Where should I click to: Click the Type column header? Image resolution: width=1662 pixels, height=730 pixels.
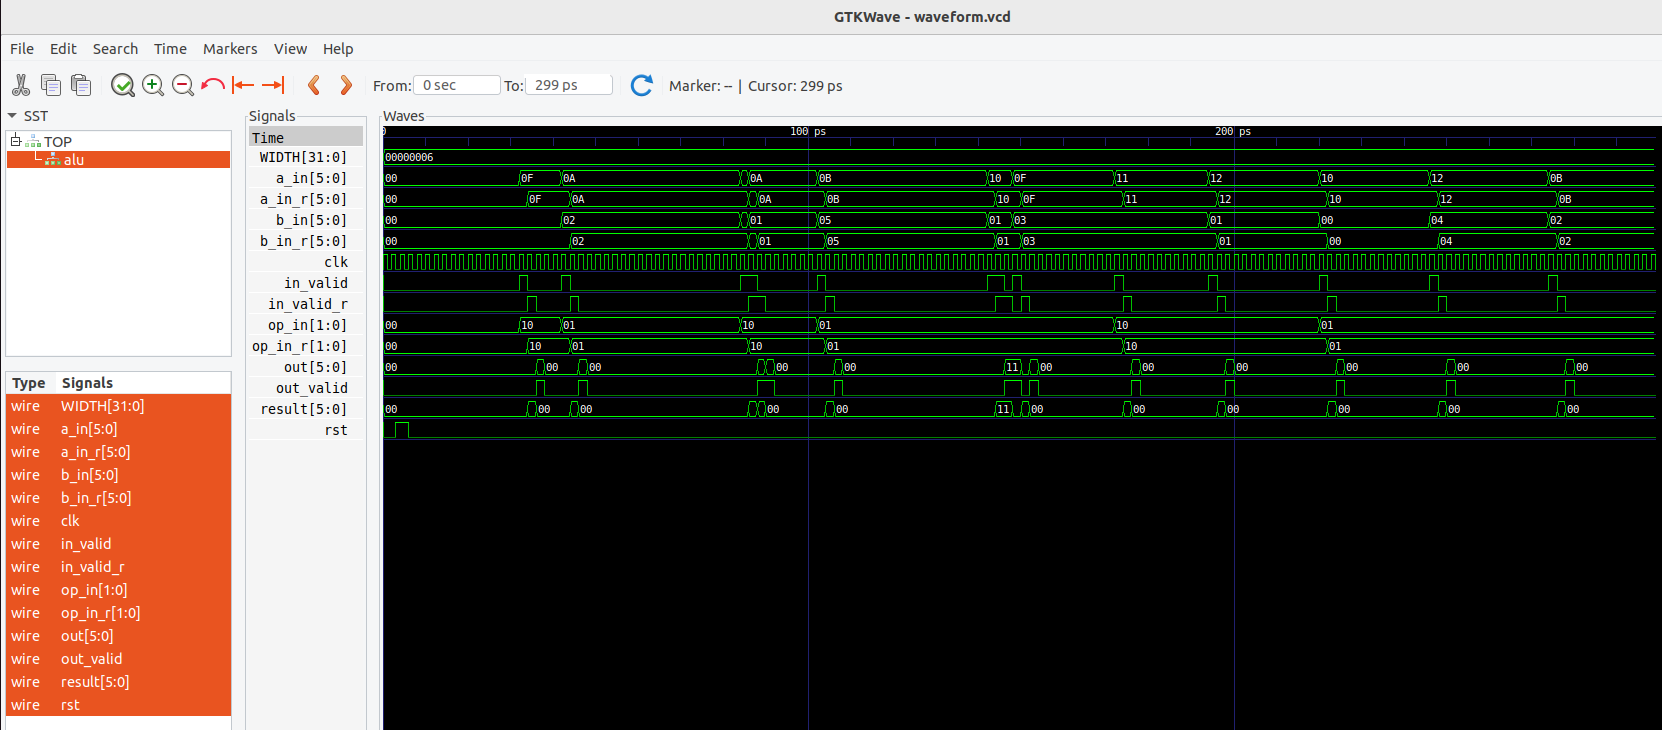(x=29, y=383)
